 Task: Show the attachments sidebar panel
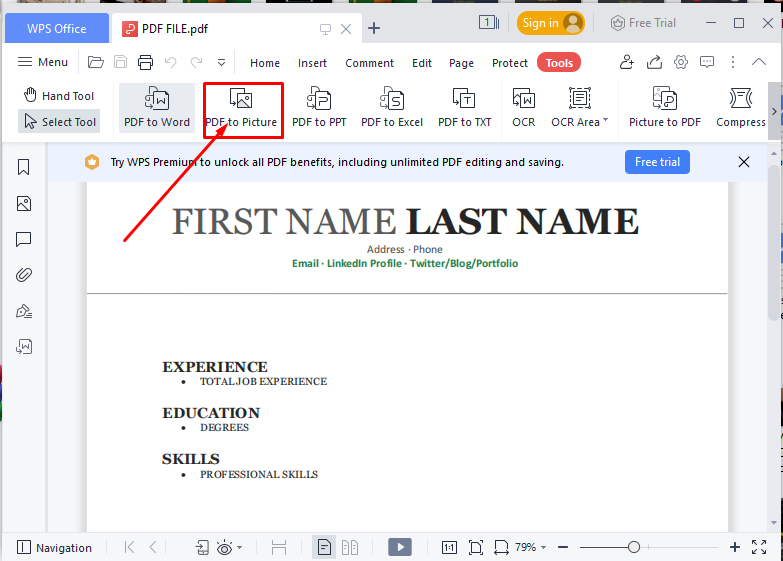[23, 275]
